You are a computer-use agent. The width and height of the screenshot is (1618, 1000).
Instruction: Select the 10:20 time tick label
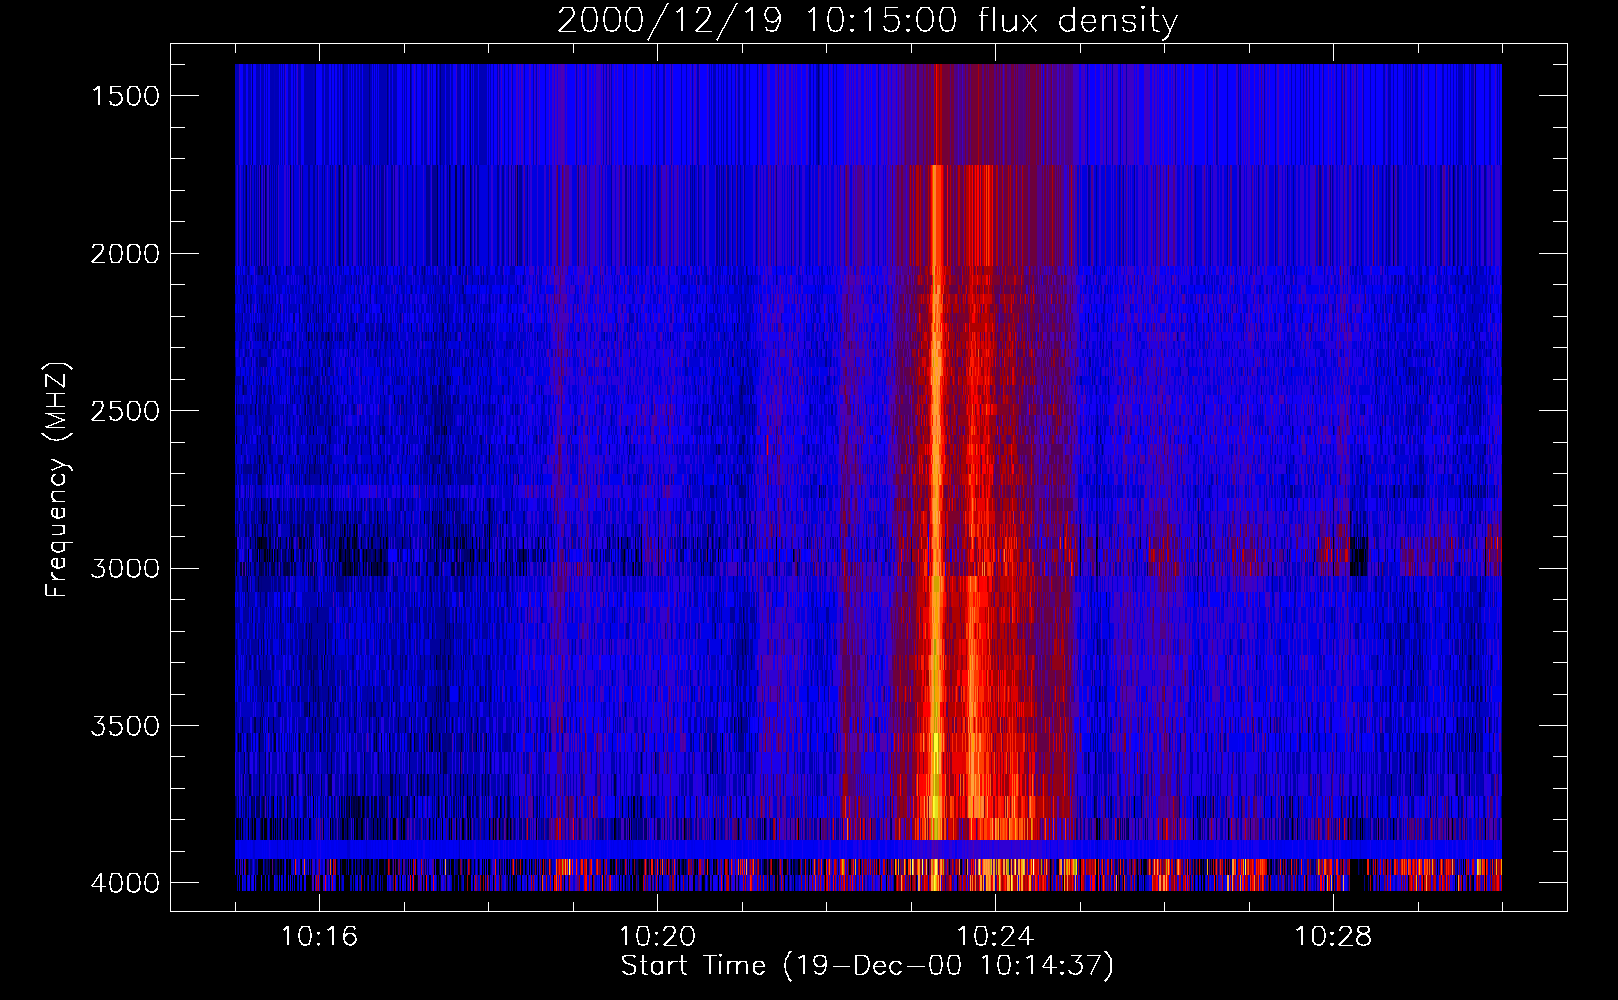click(x=657, y=937)
